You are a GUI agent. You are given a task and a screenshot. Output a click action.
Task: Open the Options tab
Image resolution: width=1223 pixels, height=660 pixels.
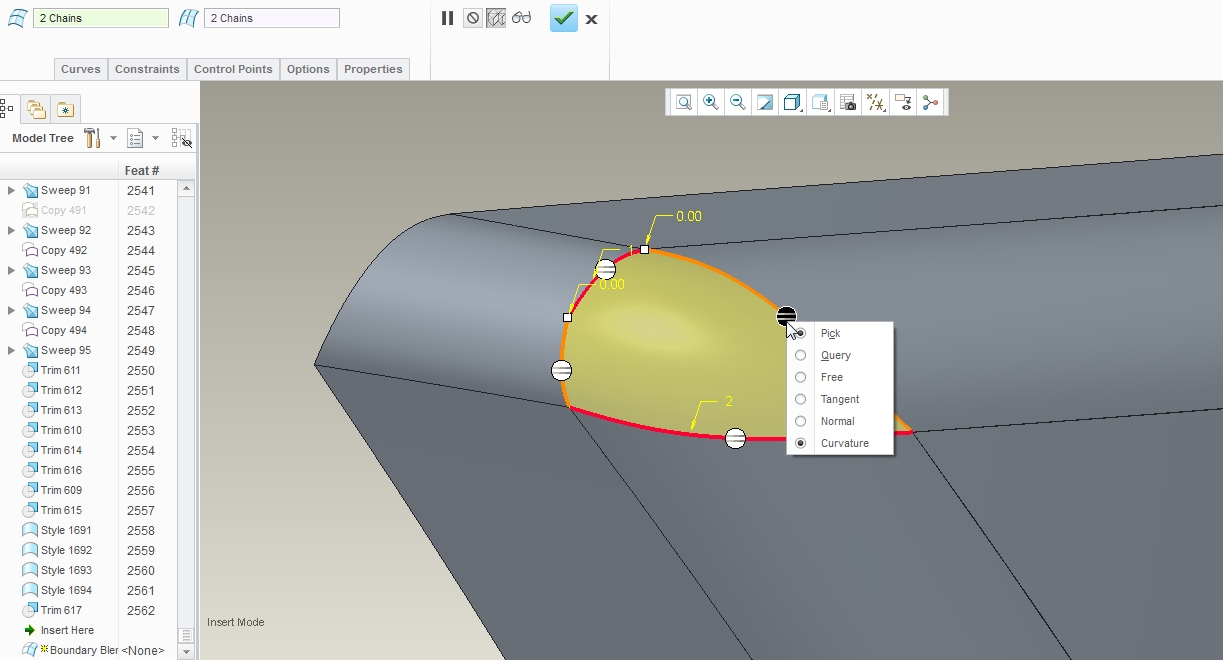coord(308,69)
